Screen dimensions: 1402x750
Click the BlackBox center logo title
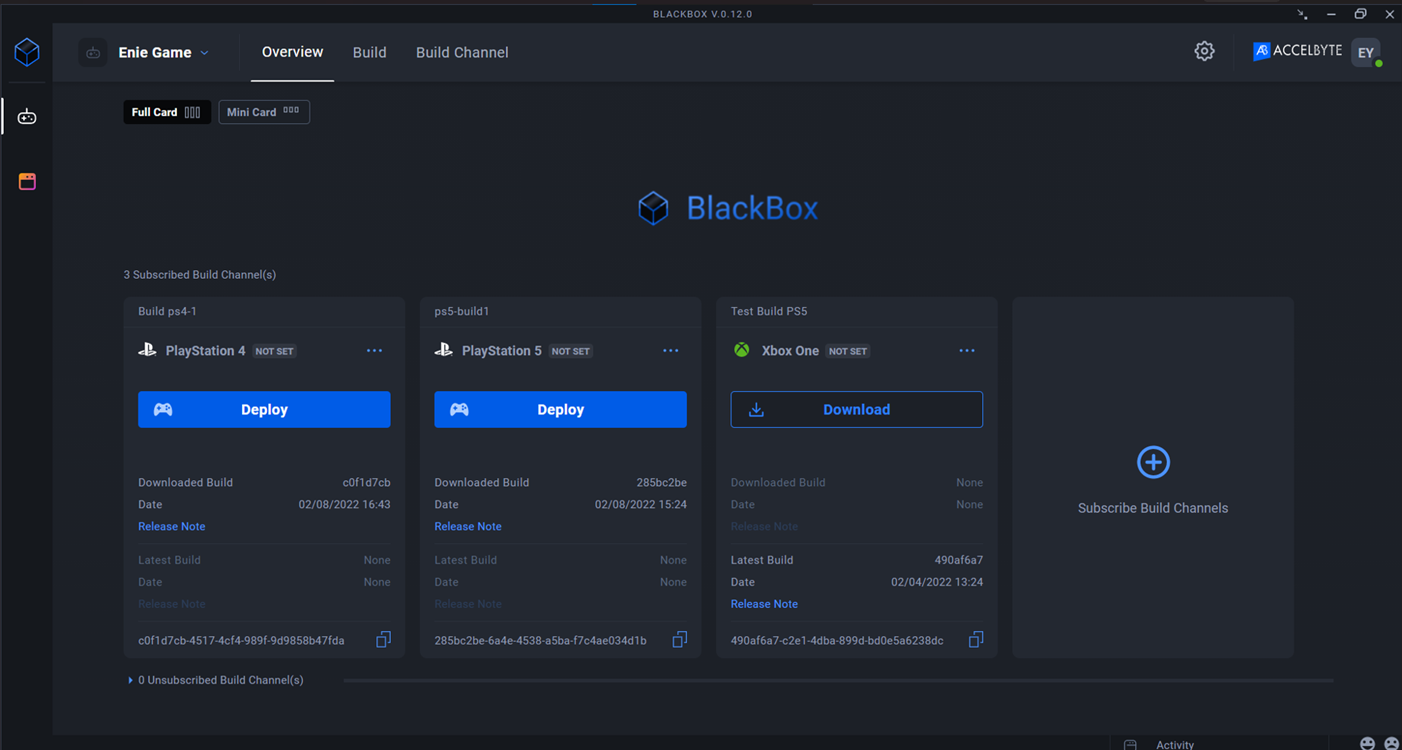[x=728, y=208]
